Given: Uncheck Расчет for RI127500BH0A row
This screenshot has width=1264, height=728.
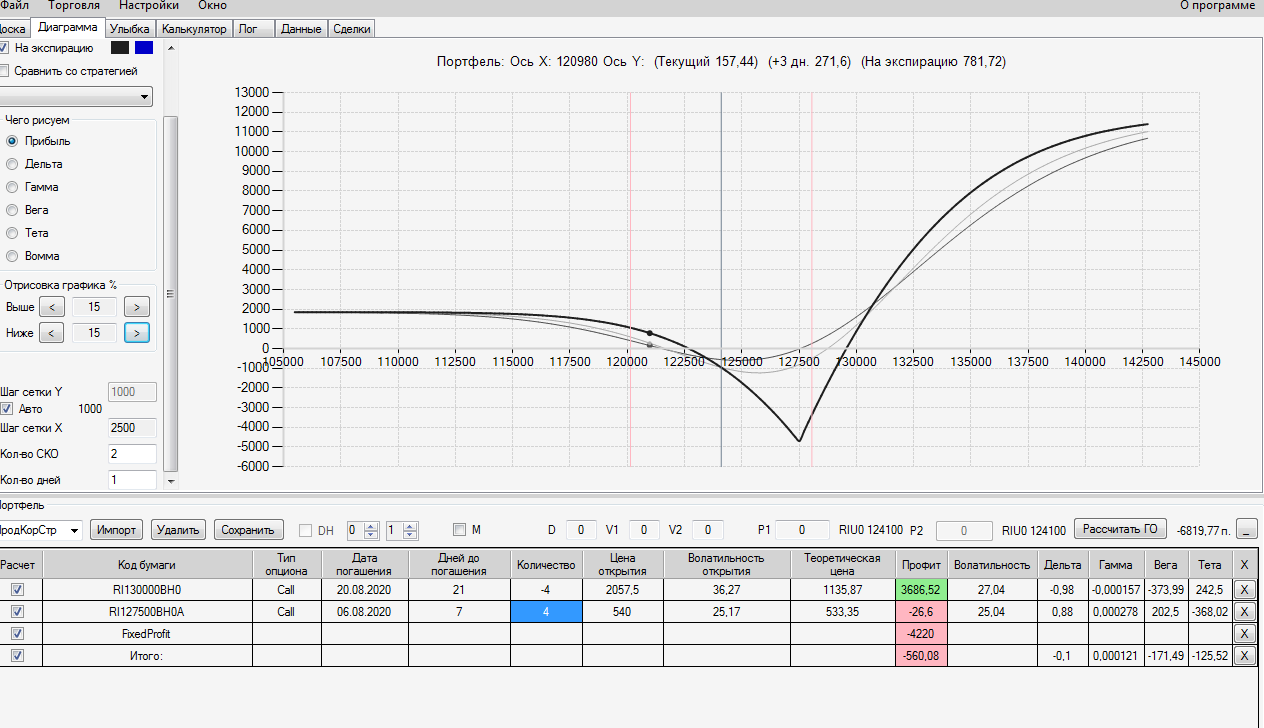Looking at the screenshot, I should [17, 612].
